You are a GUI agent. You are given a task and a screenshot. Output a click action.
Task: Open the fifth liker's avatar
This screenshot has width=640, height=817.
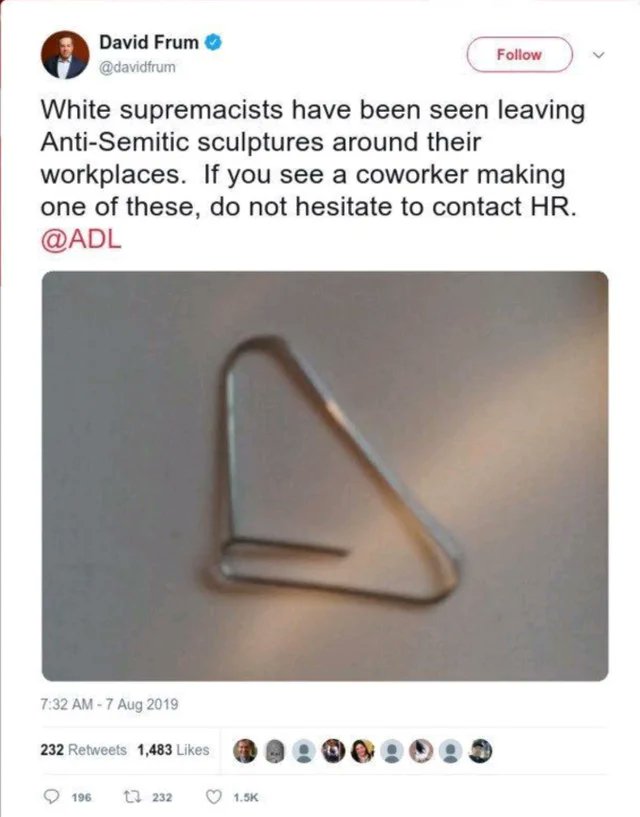[x=363, y=751]
